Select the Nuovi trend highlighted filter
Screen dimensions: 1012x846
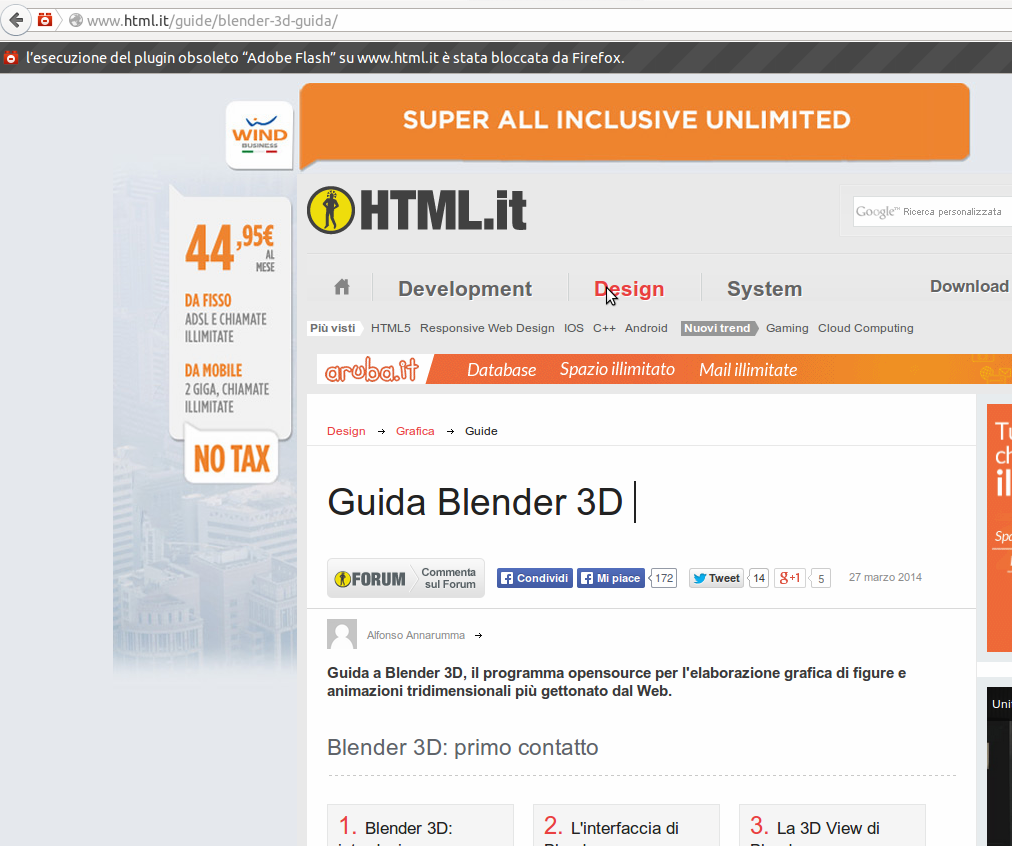[719, 328]
